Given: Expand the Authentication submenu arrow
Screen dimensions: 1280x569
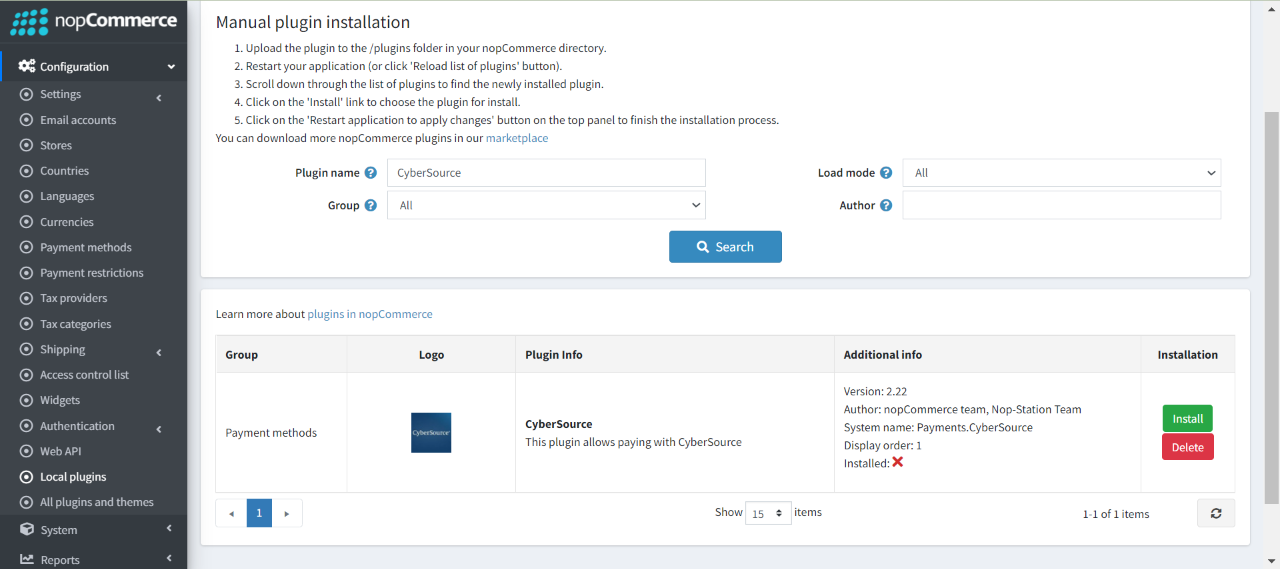Looking at the screenshot, I should click(160, 429).
